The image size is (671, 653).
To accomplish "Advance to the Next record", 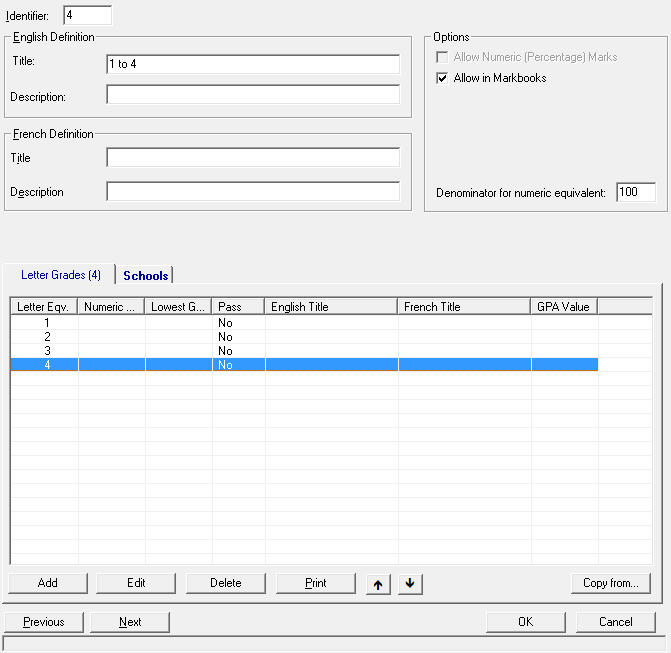I will coord(130,622).
